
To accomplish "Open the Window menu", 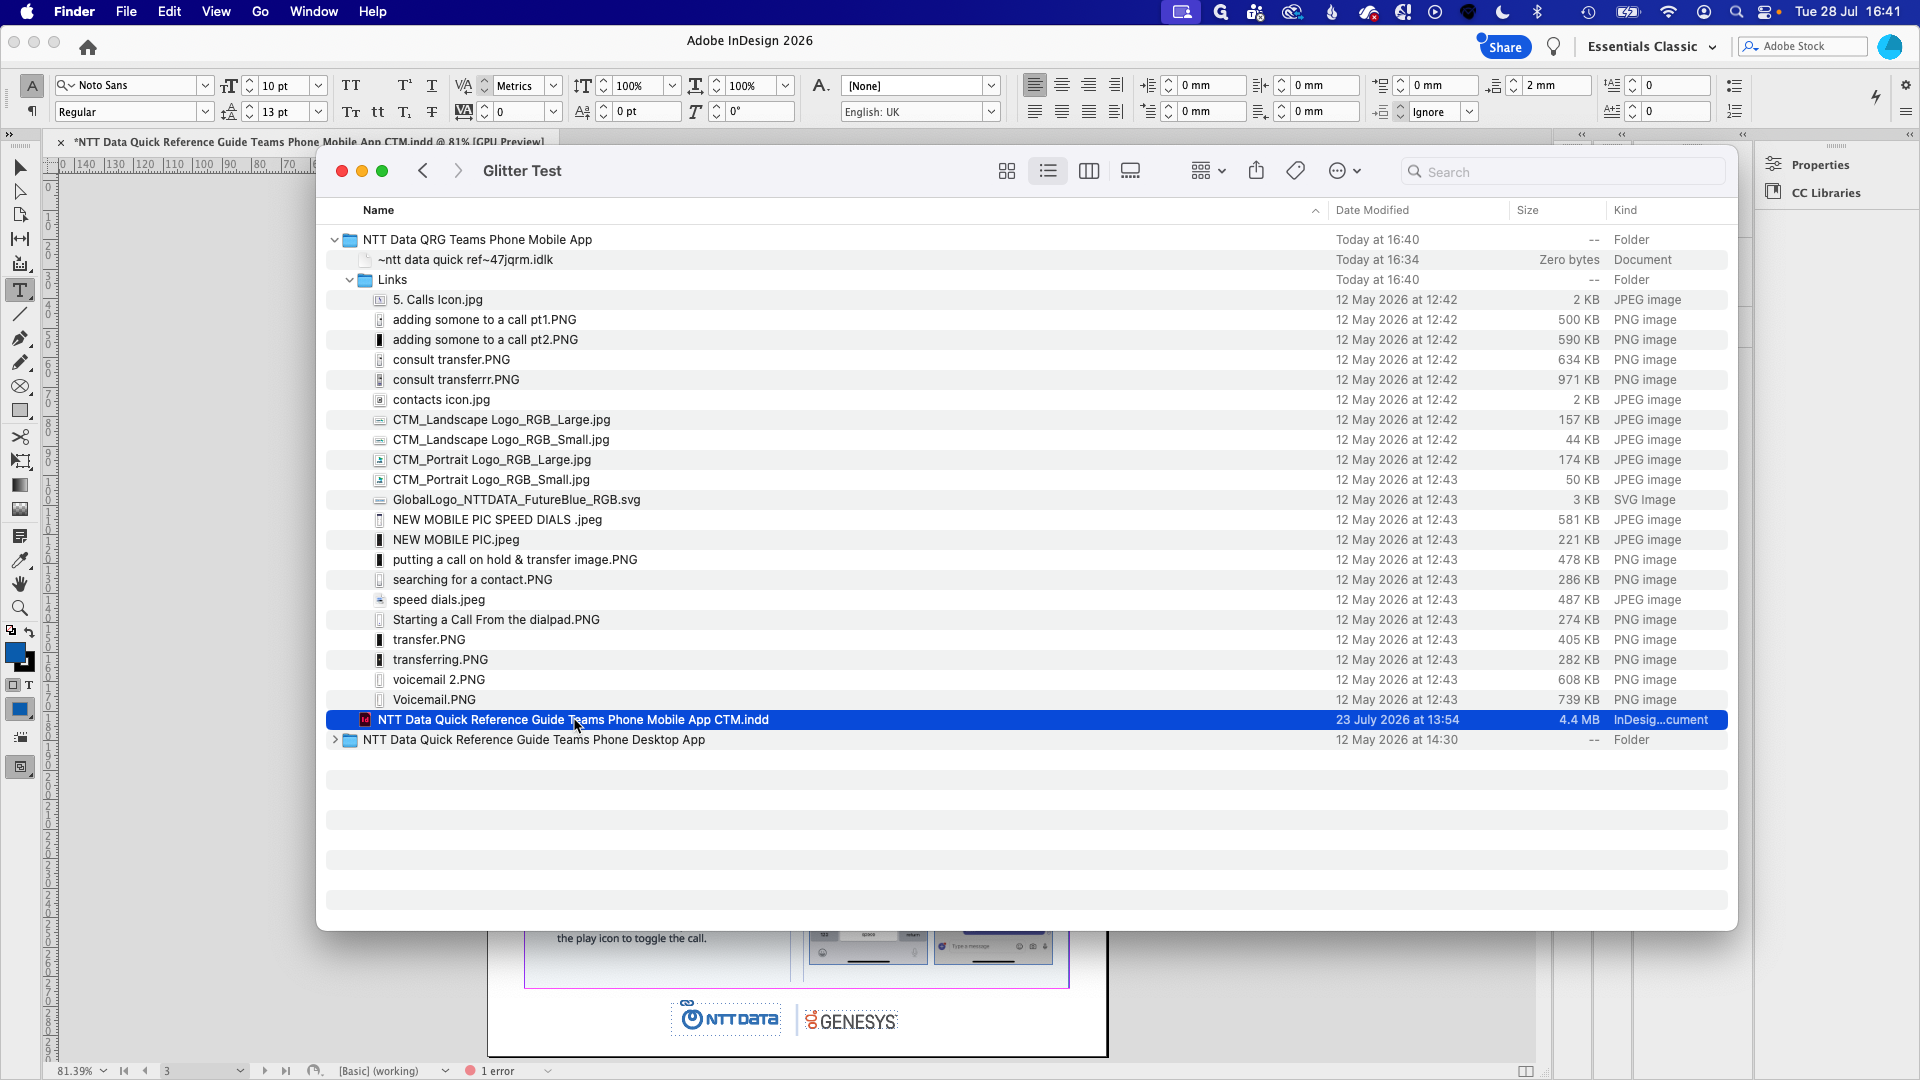I will click(x=314, y=12).
